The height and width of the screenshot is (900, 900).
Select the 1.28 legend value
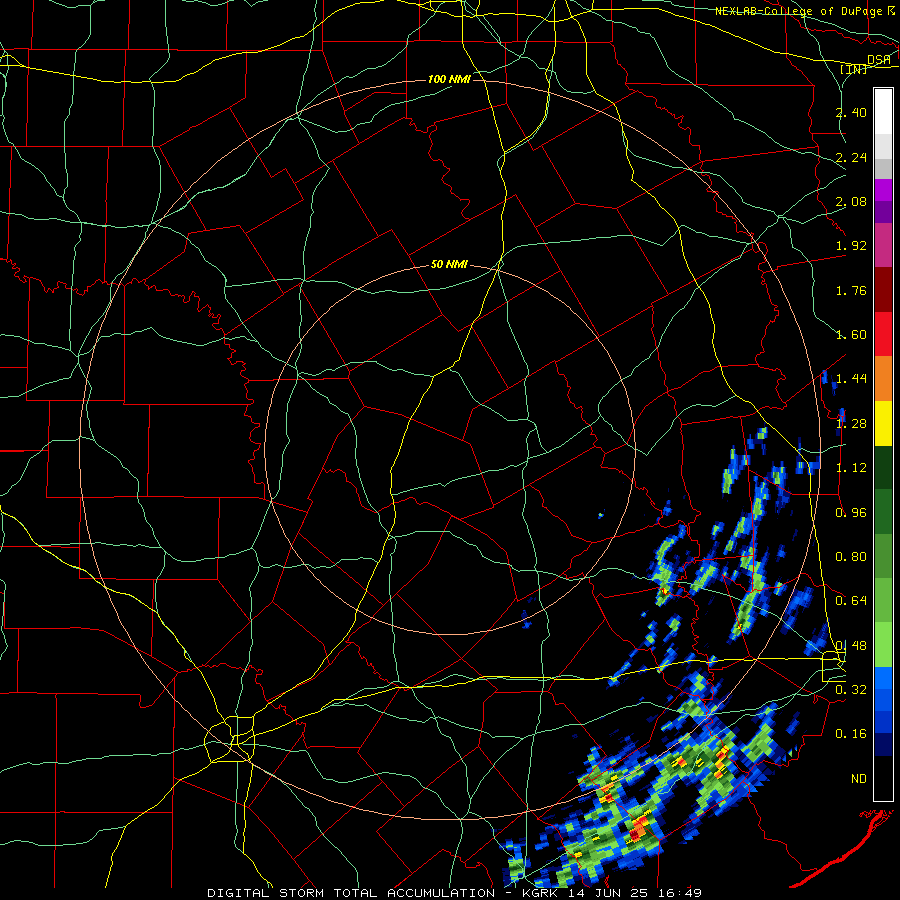pos(851,424)
